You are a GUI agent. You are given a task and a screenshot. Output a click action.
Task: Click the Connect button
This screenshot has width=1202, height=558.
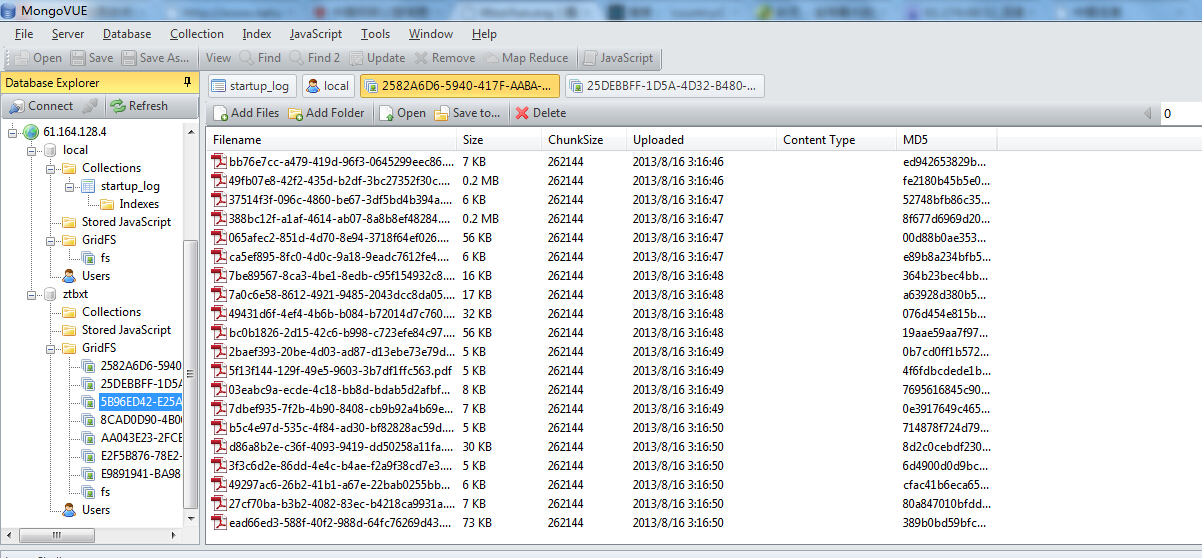tap(41, 106)
